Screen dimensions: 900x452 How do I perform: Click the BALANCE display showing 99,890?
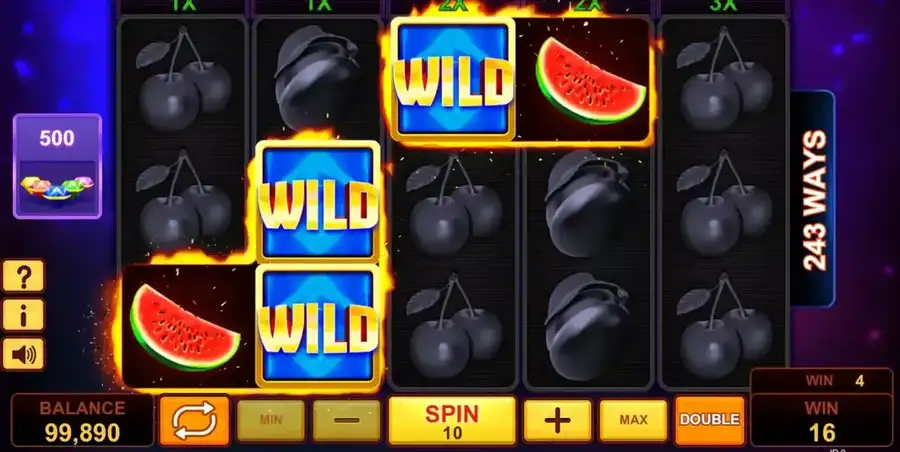pyautogui.click(x=82, y=420)
